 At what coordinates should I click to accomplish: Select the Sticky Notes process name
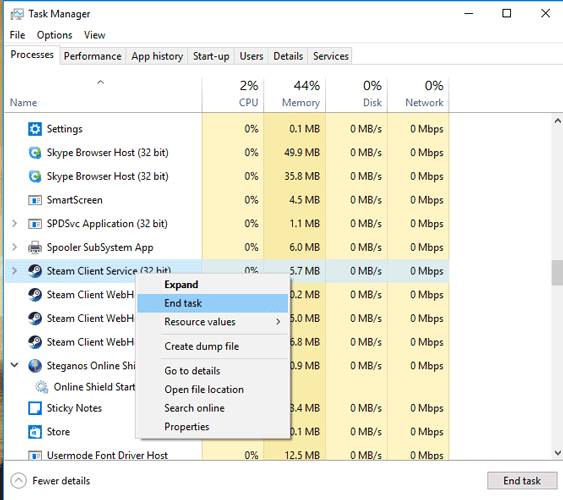coord(74,408)
